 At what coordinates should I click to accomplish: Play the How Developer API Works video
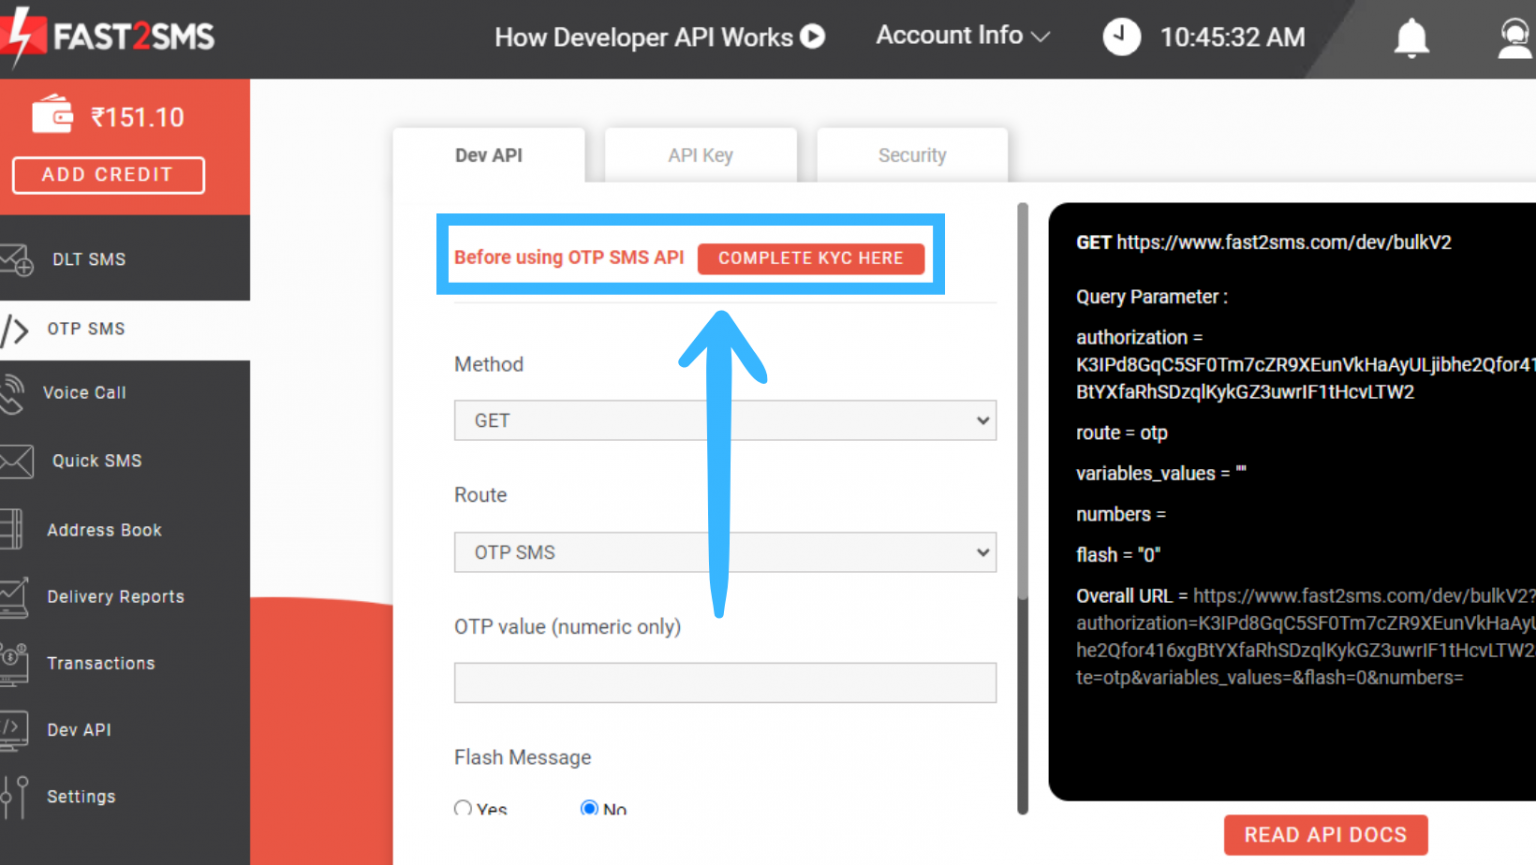(813, 36)
